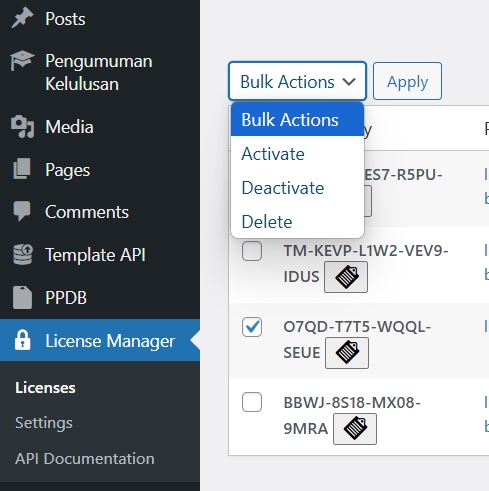
Task: Choose Delete from the bulk actions list
Action: point(297,222)
